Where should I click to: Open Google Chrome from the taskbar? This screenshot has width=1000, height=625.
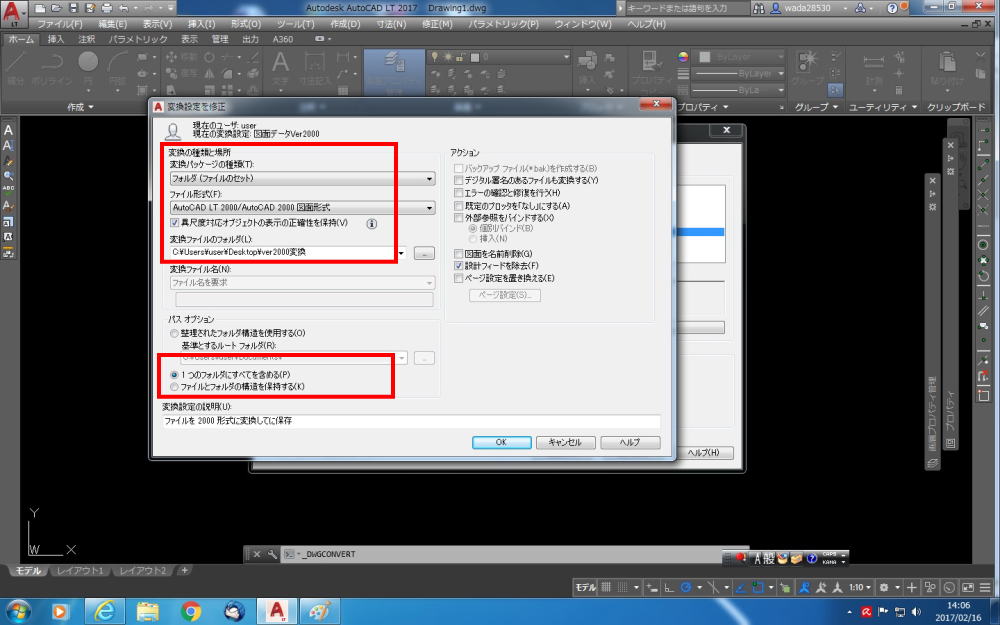(x=190, y=612)
